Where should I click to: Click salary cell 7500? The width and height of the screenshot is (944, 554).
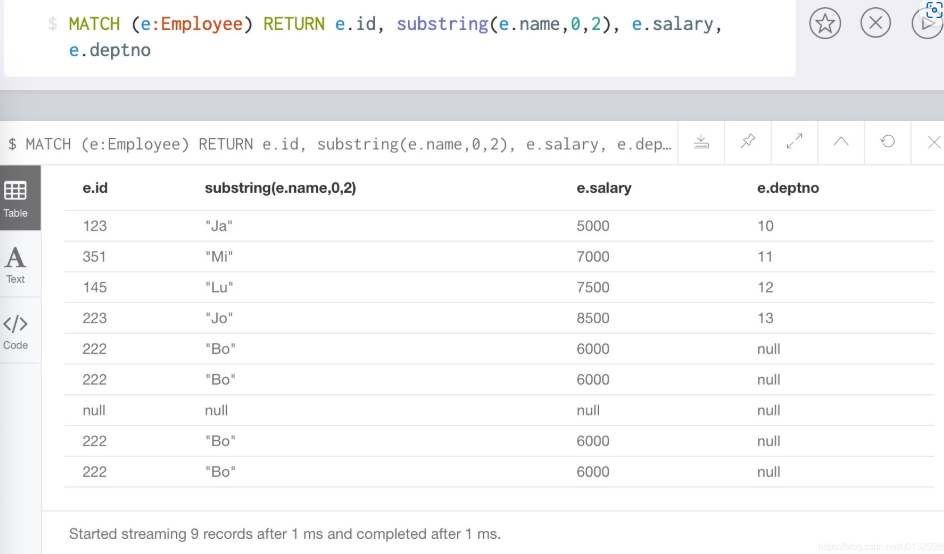tap(593, 287)
